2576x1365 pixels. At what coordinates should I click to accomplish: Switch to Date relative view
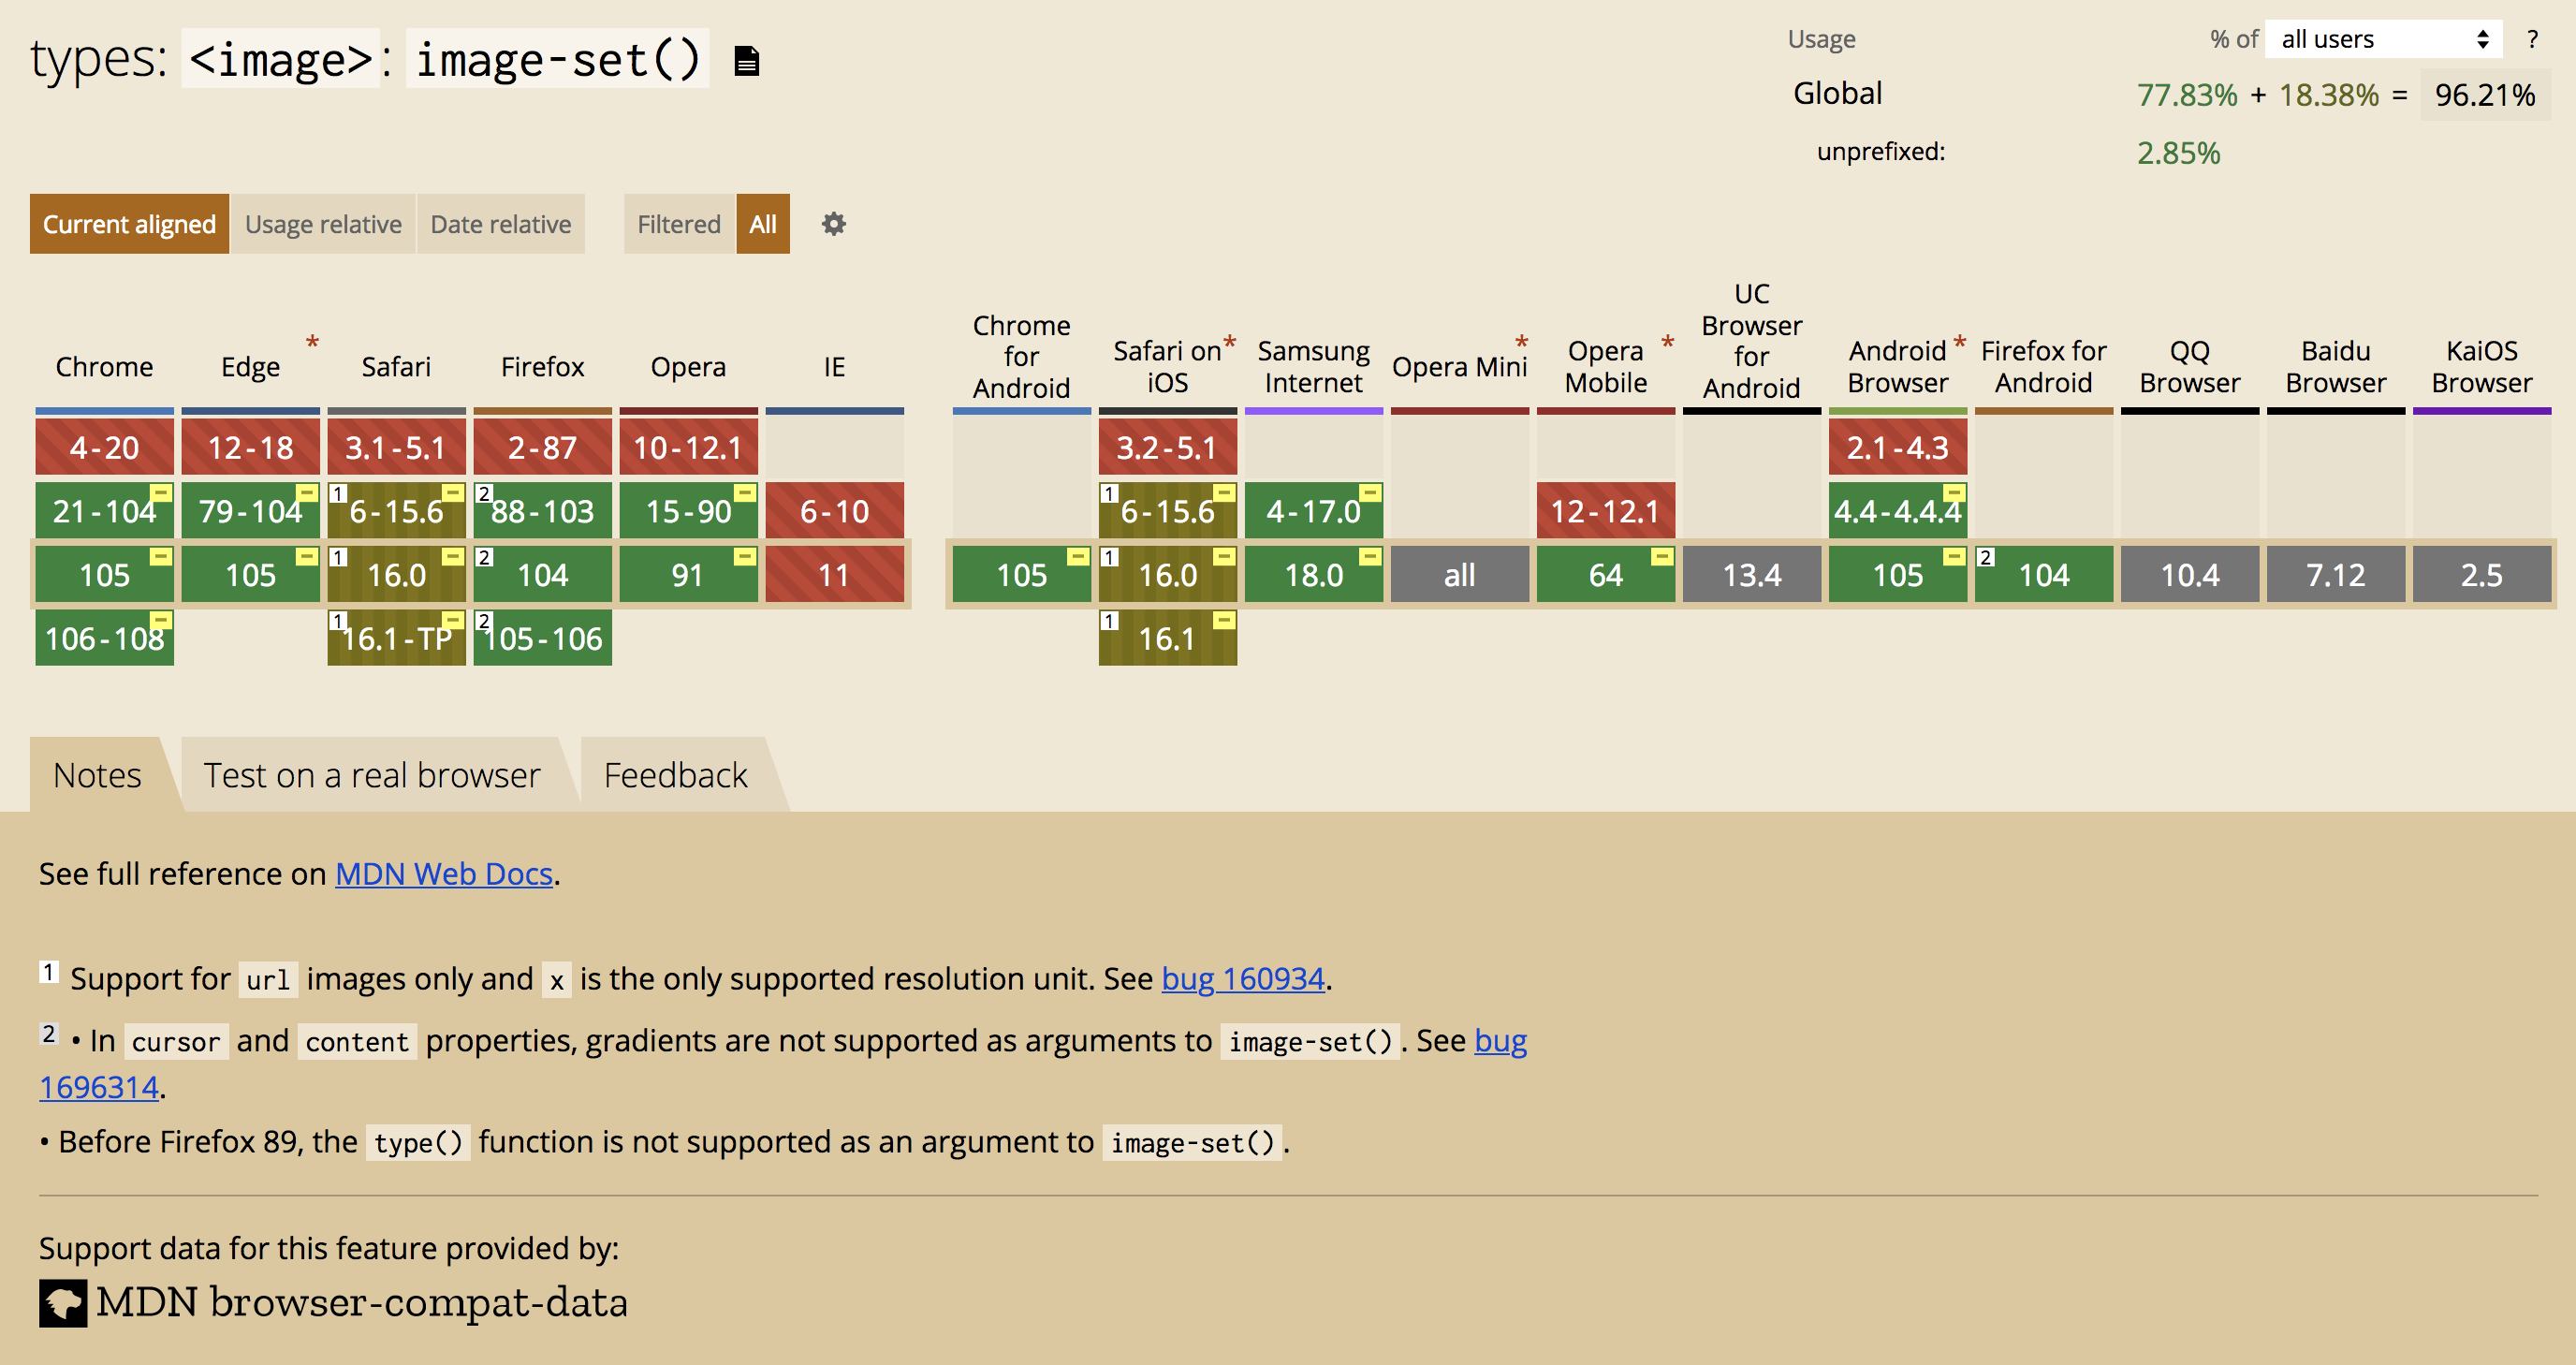pos(500,224)
